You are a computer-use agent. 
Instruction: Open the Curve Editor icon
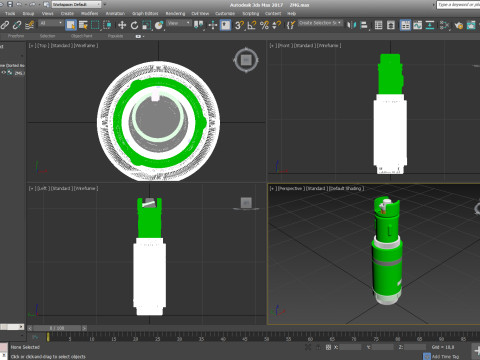418,25
